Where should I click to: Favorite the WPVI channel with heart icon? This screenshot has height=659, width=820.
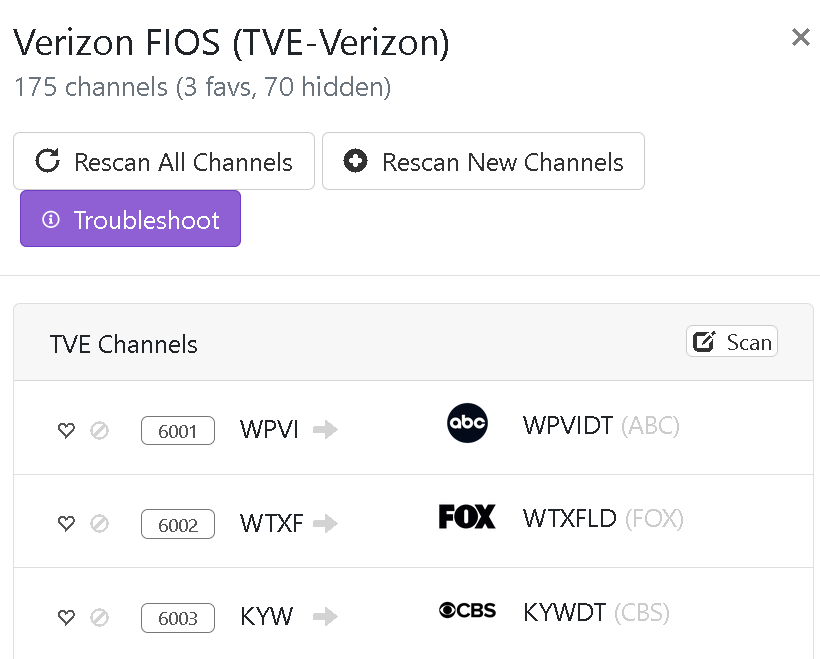pos(66,431)
